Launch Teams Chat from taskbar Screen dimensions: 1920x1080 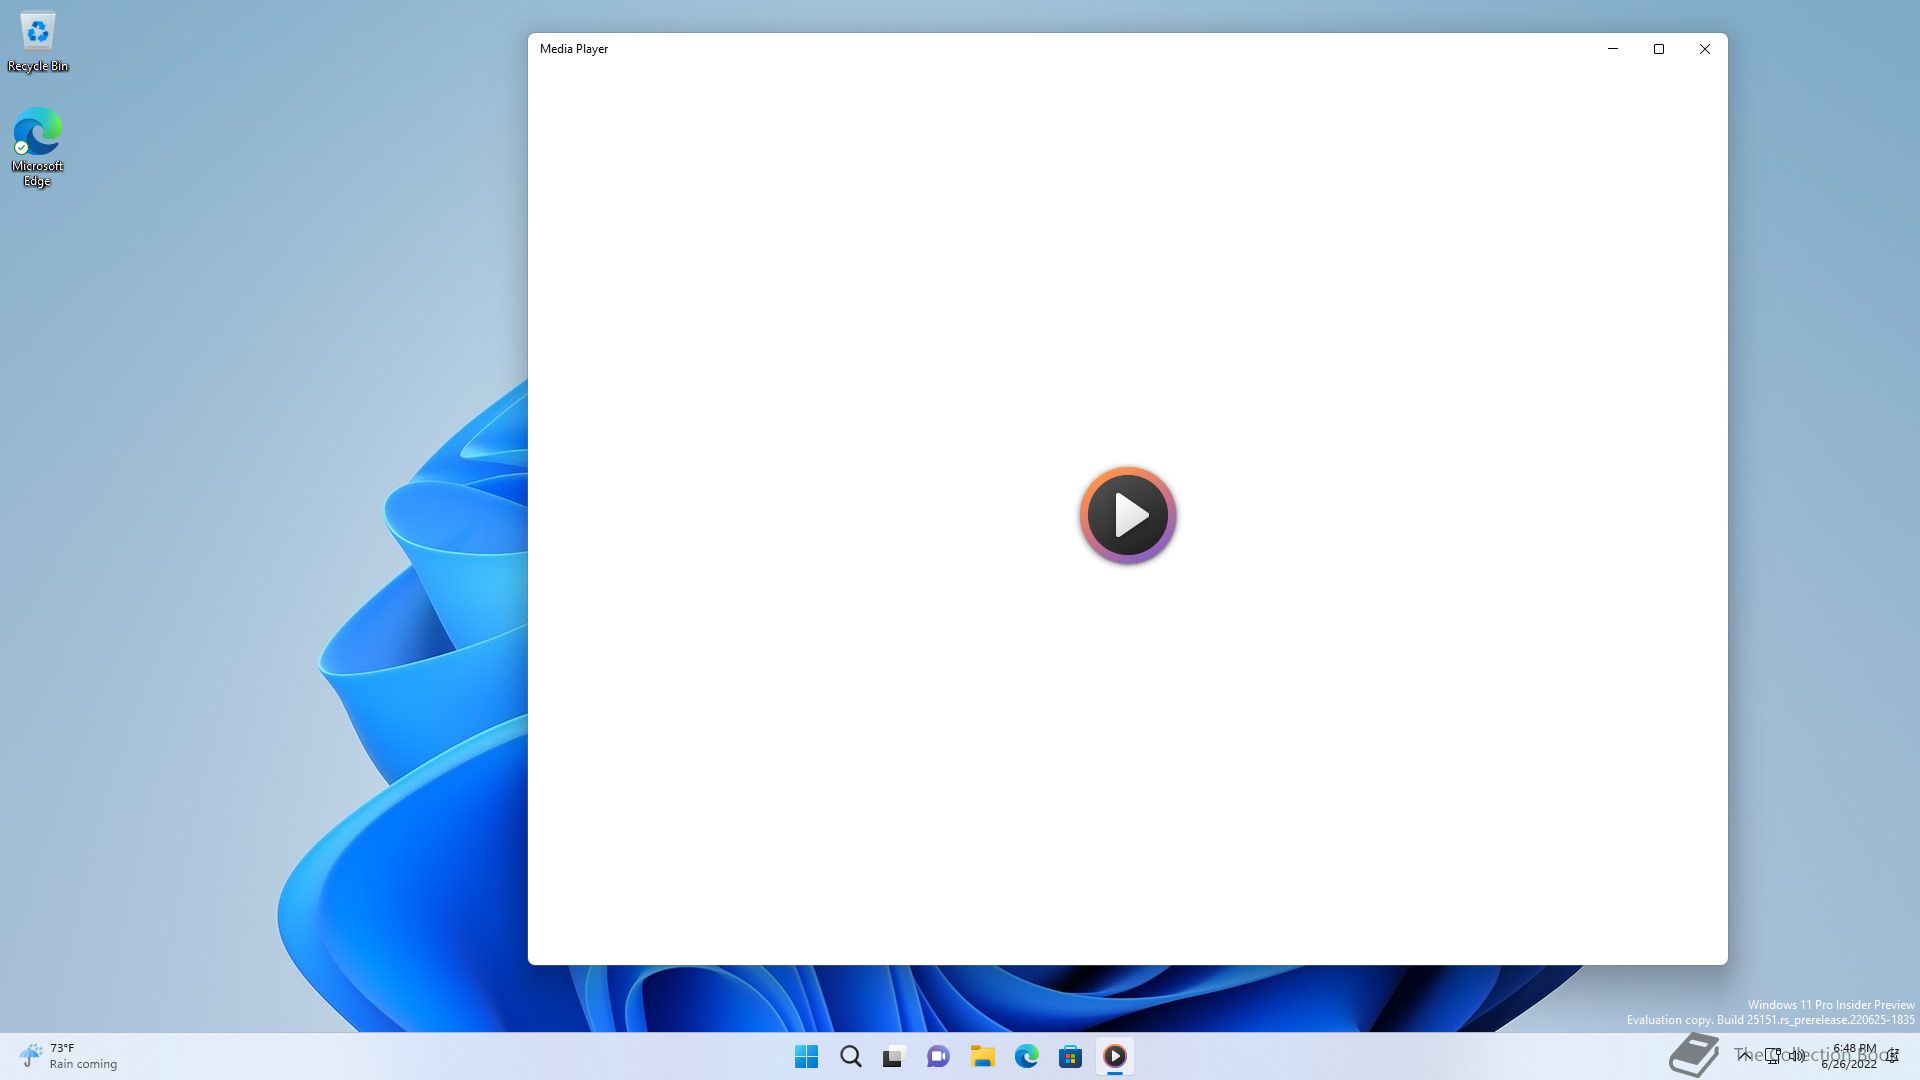click(938, 1056)
